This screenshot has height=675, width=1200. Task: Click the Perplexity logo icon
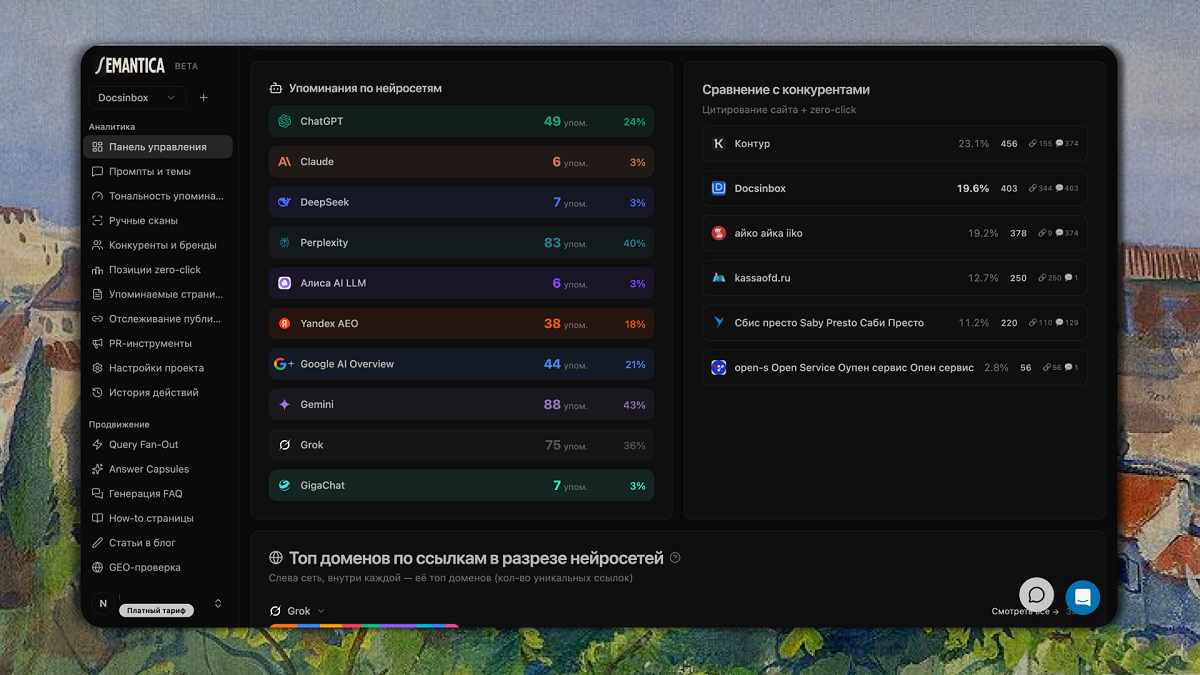[x=285, y=243]
